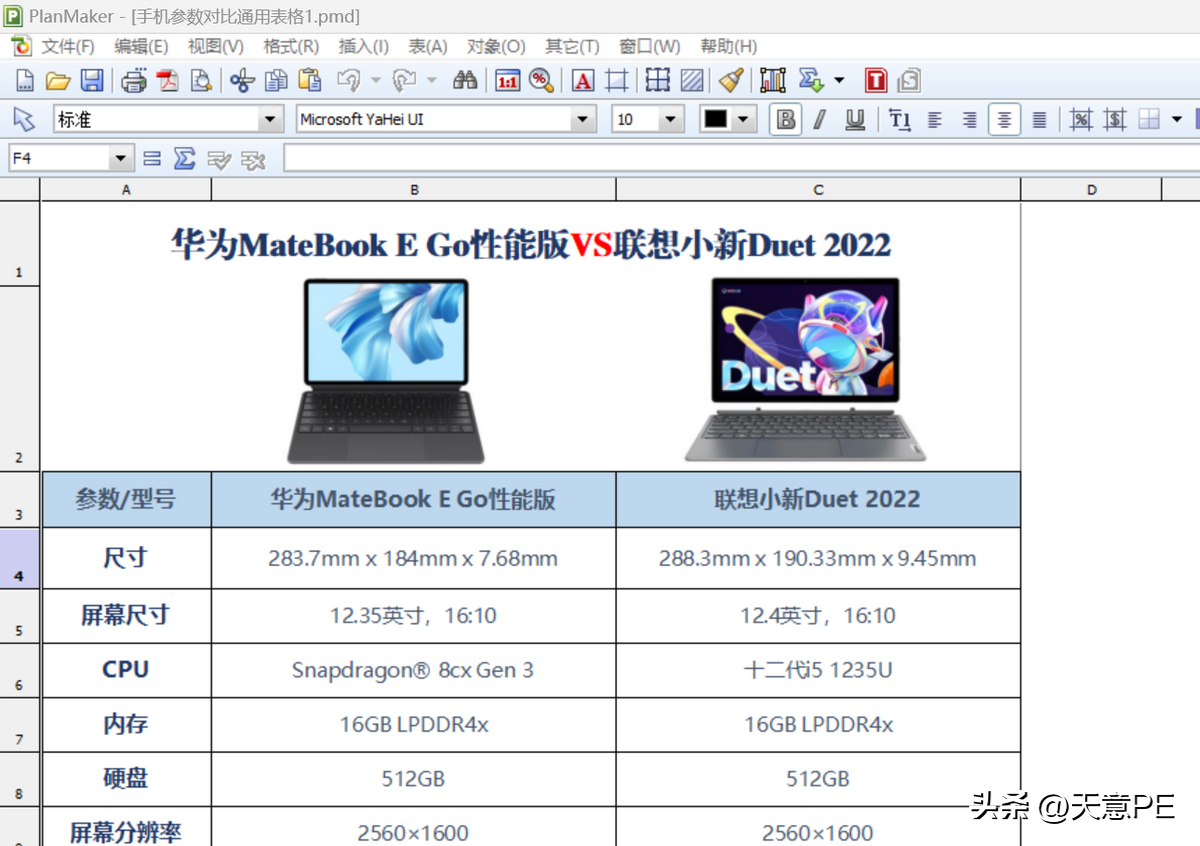Apply cell shading with hatched icon
The height and width of the screenshot is (846, 1200).
click(x=691, y=81)
